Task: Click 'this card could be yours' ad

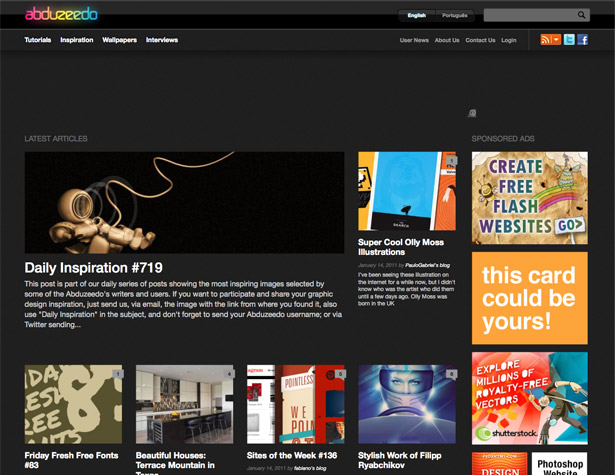Action: click(530, 298)
